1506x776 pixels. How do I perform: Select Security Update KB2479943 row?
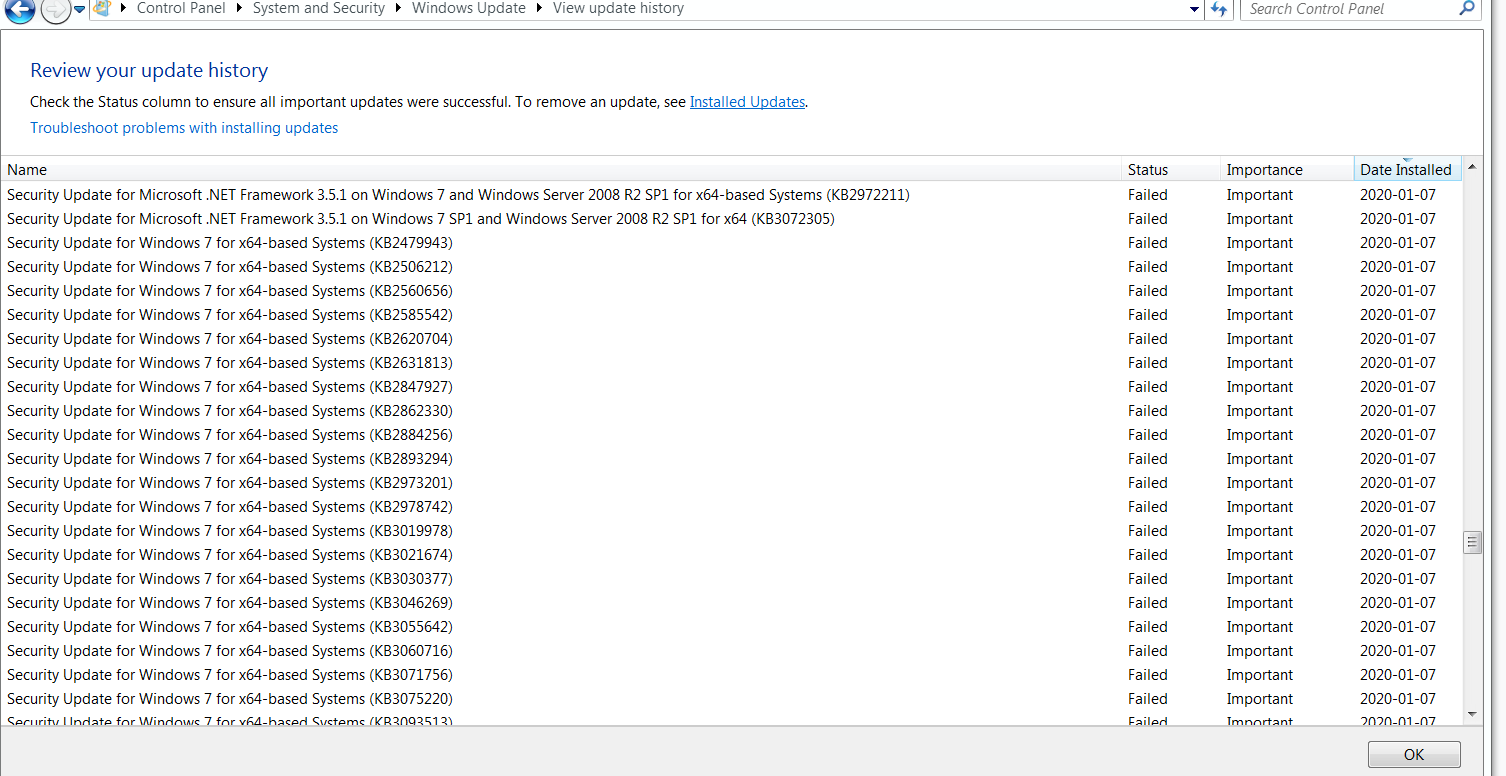click(x=731, y=243)
